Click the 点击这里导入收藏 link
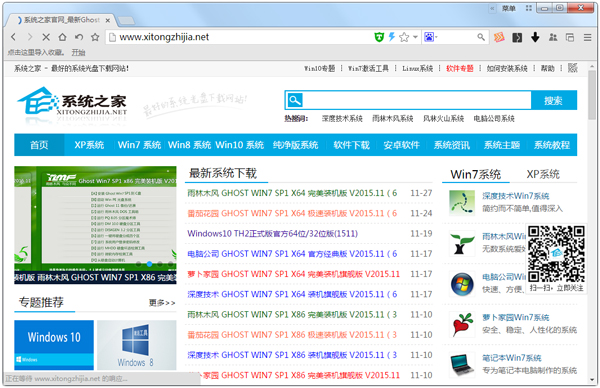600x388 pixels. tap(36, 52)
